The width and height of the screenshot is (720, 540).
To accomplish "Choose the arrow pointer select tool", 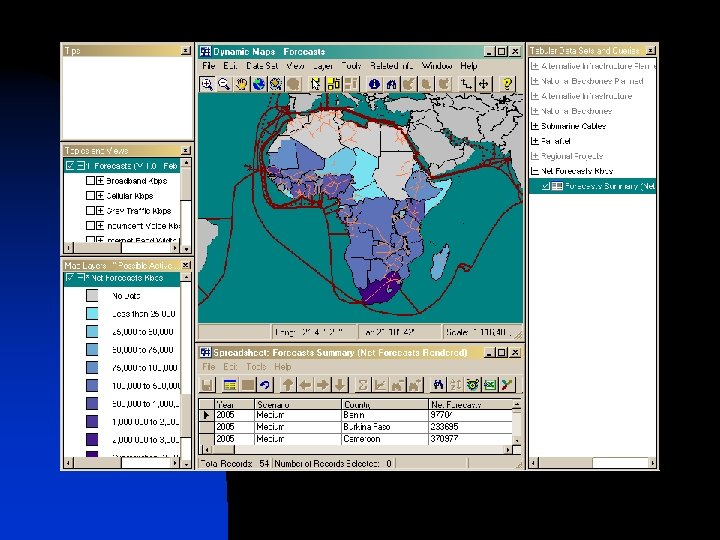I will (x=315, y=84).
